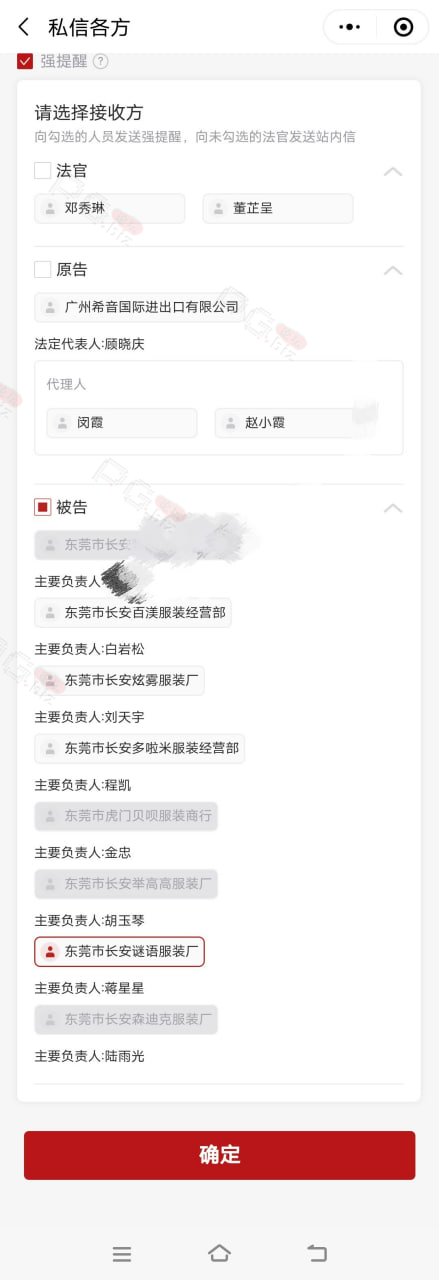
Task: Uncheck the 强提醒 checkbox
Action: click(25, 61)
